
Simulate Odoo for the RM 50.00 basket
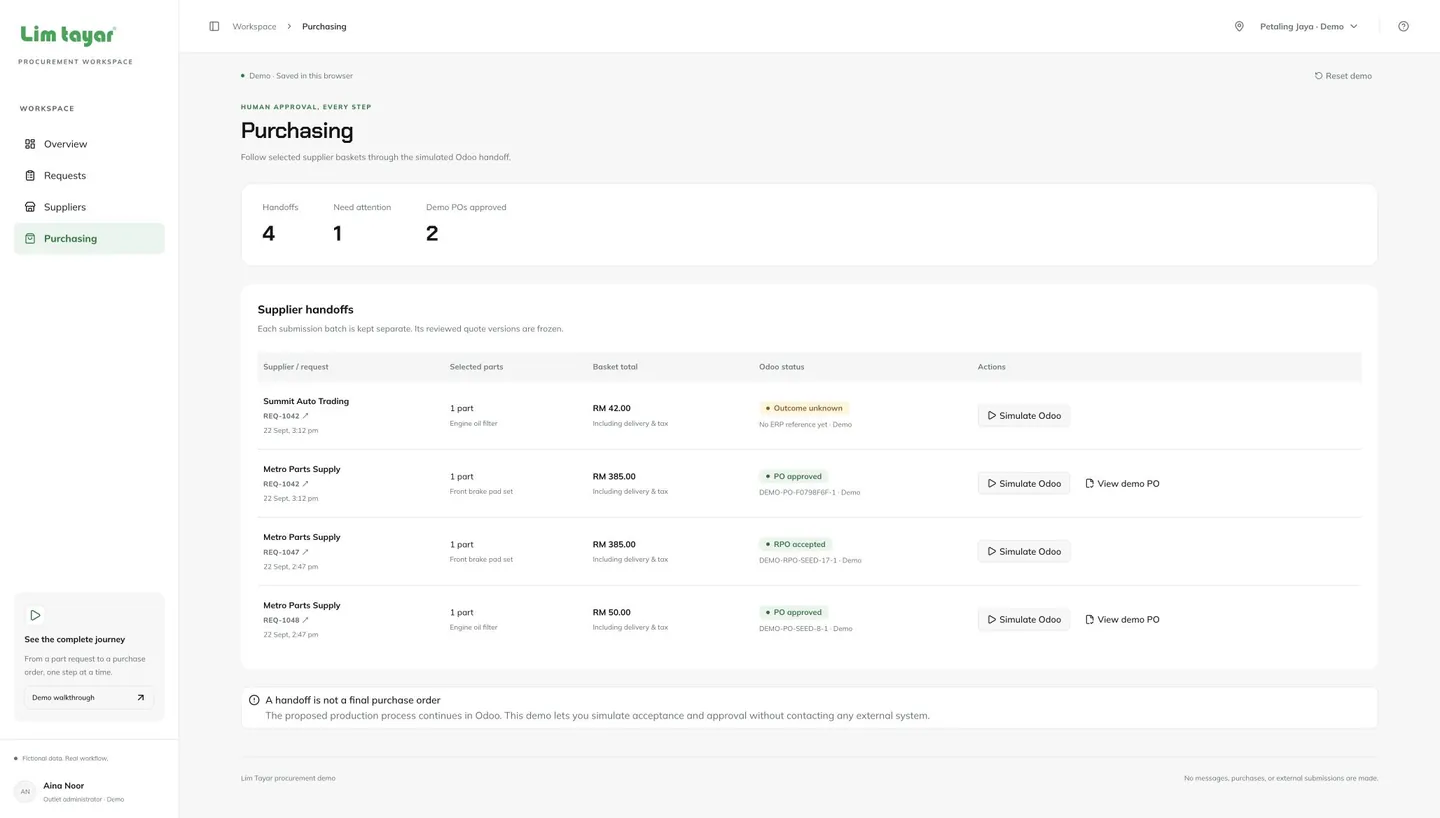[x=1024, y=619]
